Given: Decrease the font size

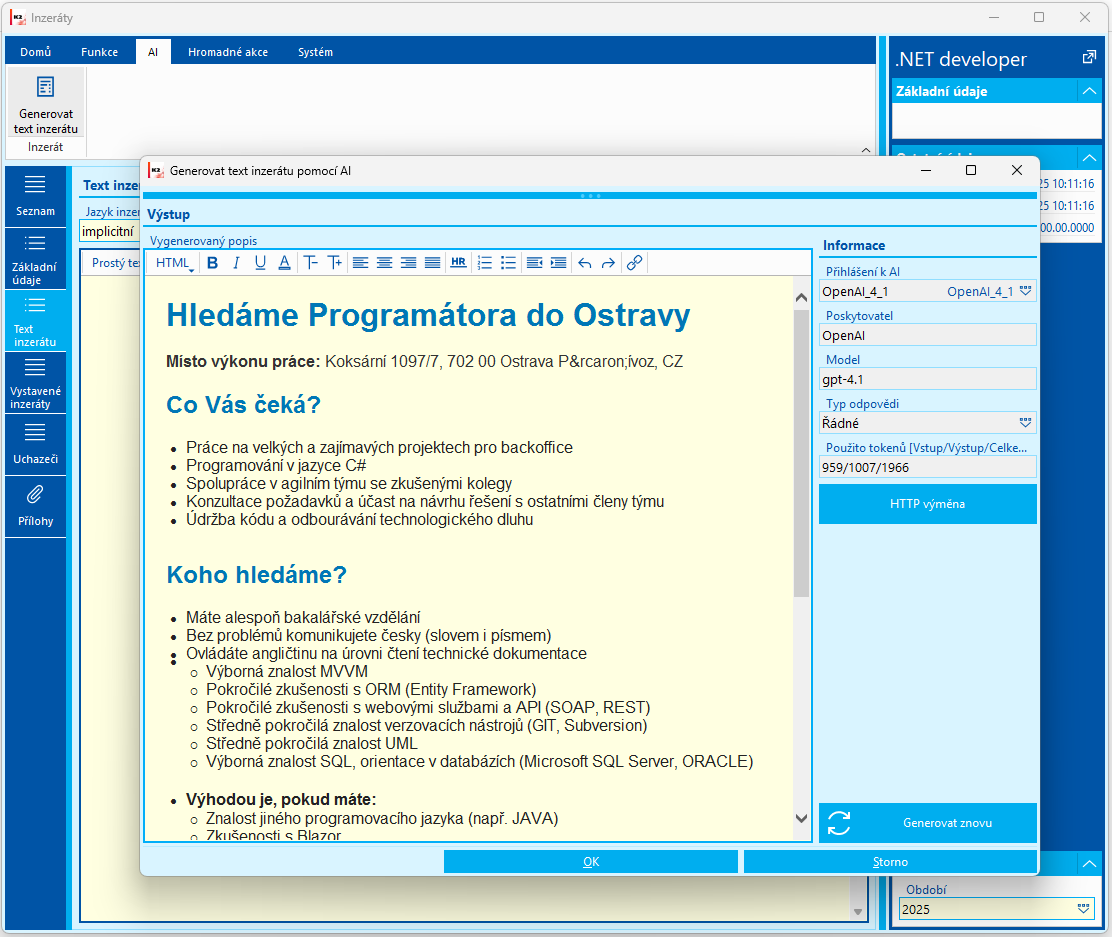Looking at the screenshot, I should tap(311, 263).
